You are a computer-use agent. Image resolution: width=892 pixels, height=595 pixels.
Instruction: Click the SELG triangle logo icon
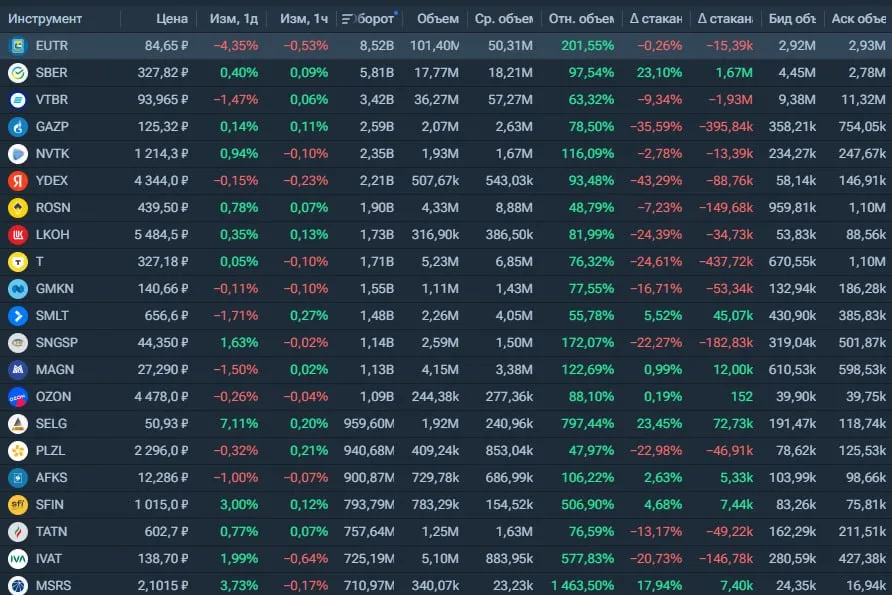[x=18, y=424]
